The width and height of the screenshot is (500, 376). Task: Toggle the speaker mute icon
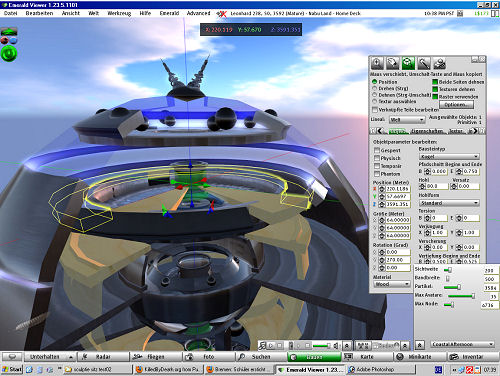336,345
